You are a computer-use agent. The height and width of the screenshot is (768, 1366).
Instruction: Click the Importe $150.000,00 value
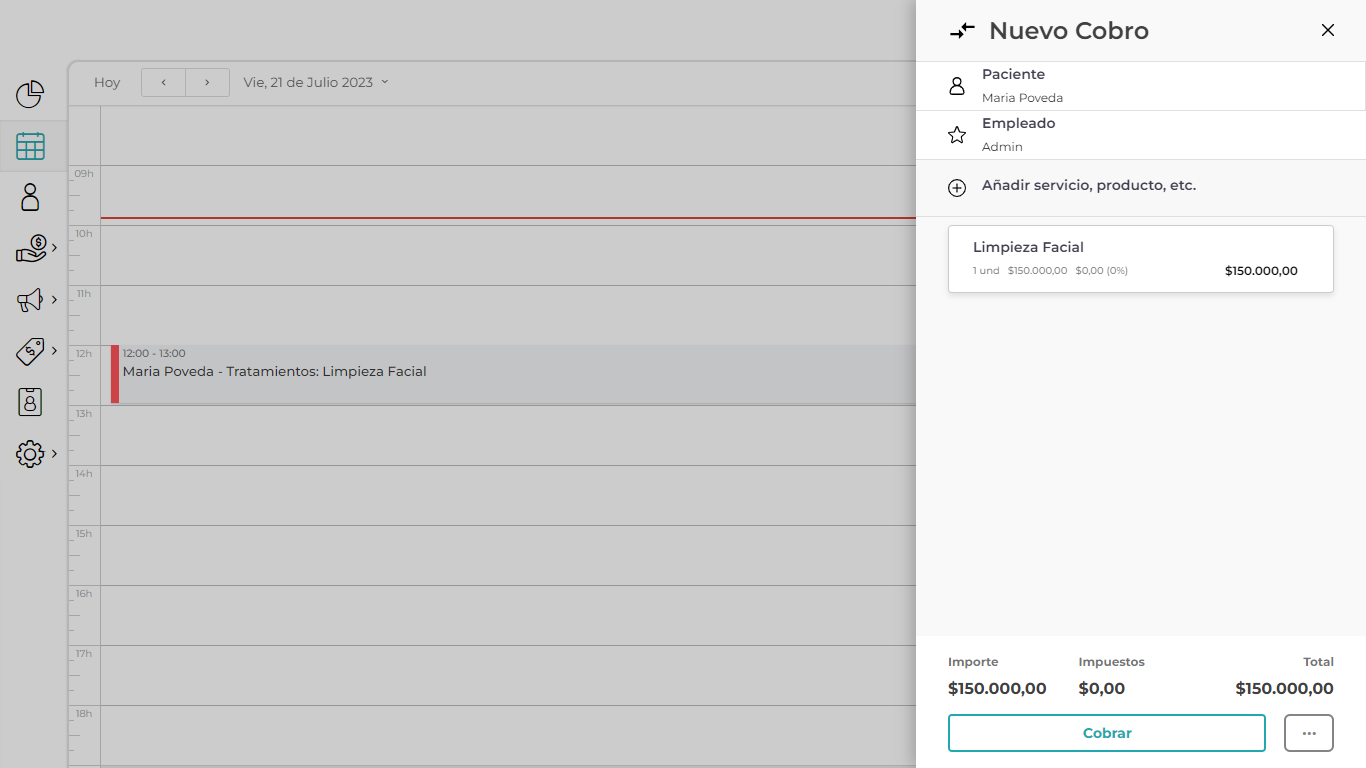click(x=997, y=688)
